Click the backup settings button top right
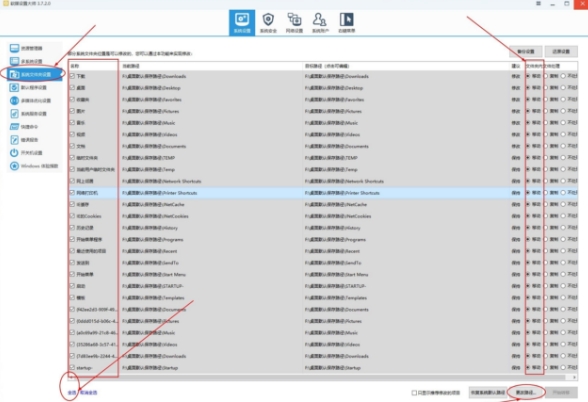 pyautogui.click(x=526, y=51)
